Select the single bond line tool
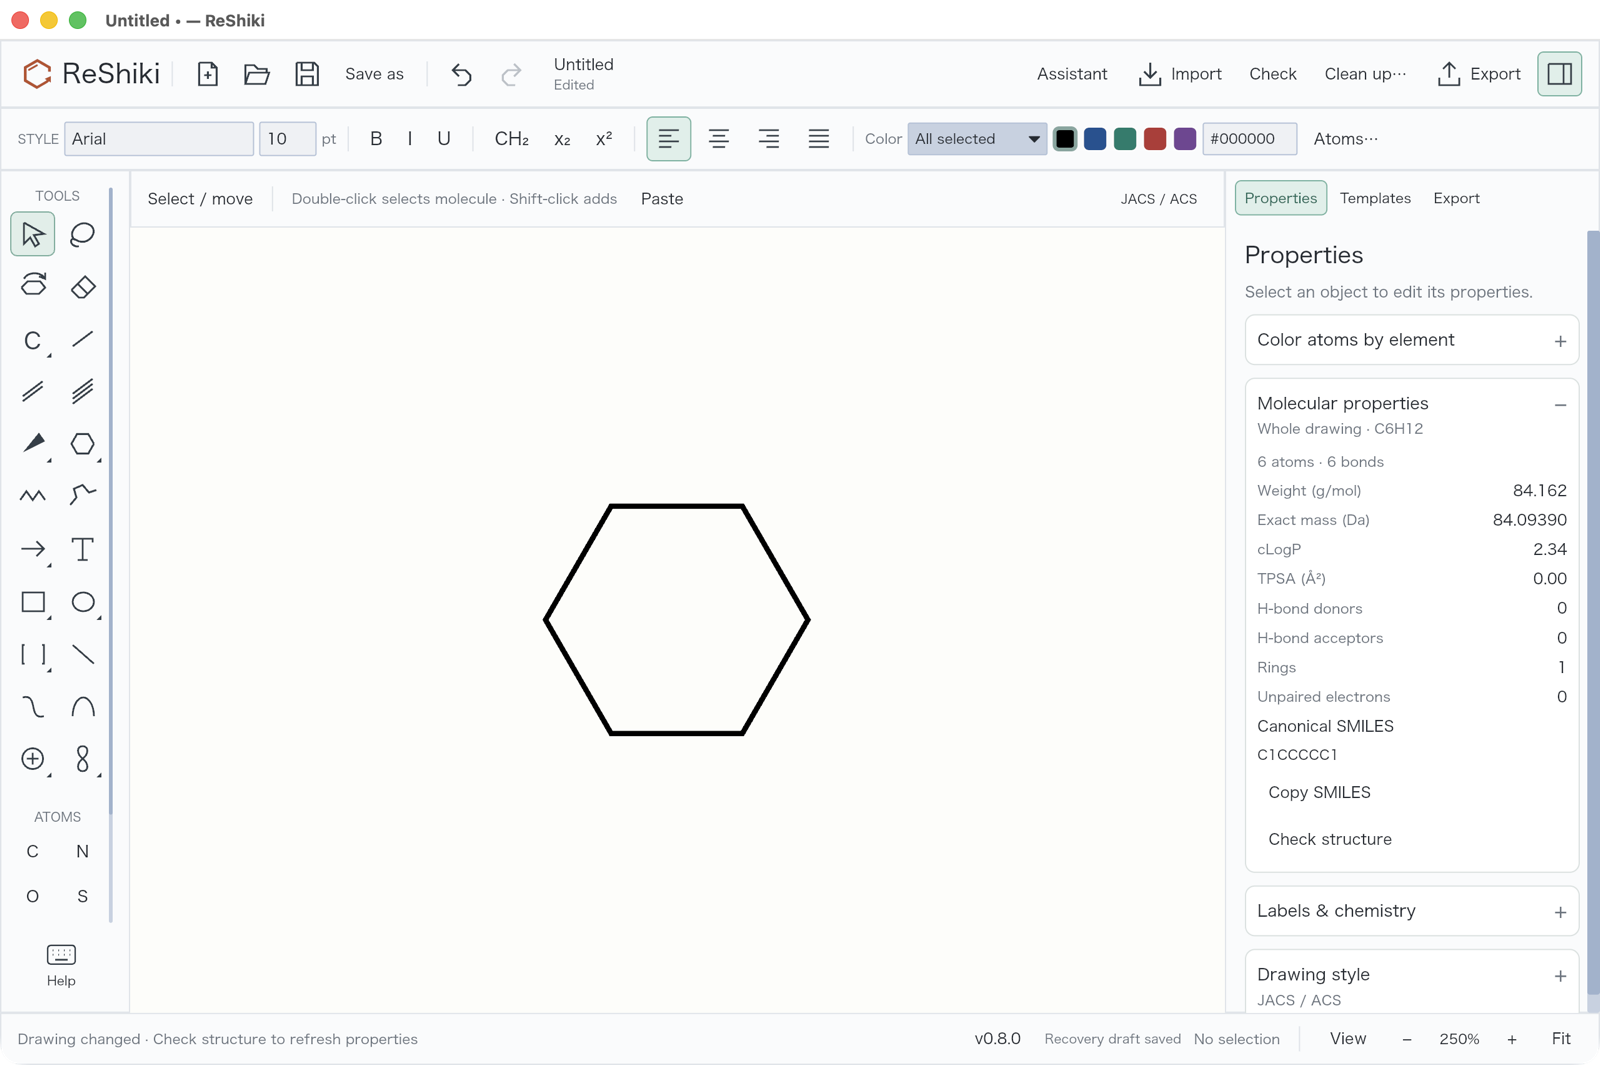Image resolution: width=1600 pixels, height=1065 pixels. click(x=83, y=340)
